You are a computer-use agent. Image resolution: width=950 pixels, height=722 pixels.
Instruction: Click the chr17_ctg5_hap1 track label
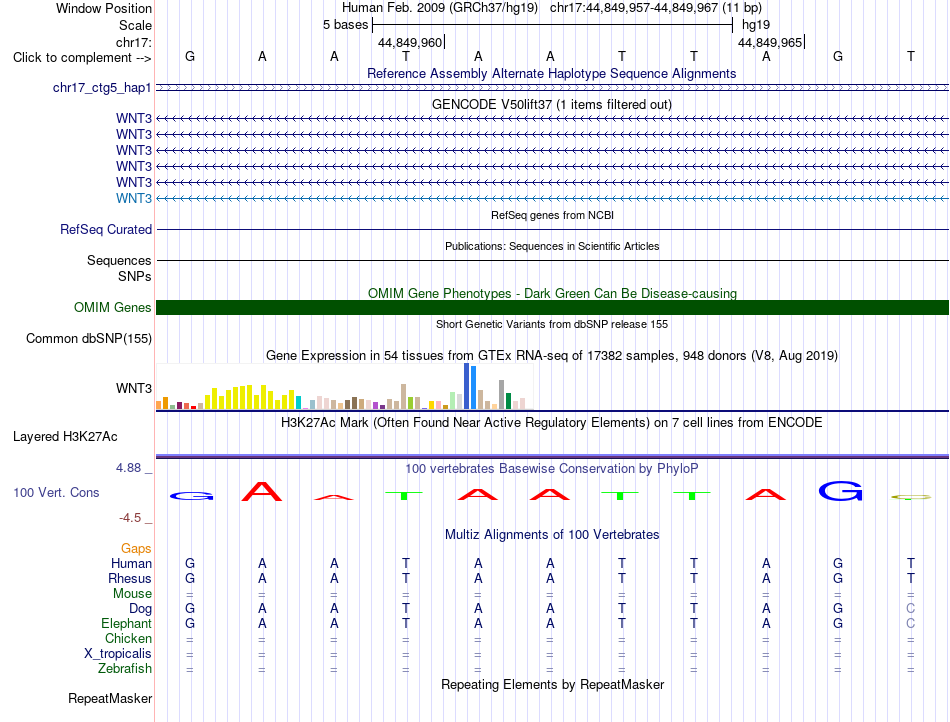[x=102, y=88]
